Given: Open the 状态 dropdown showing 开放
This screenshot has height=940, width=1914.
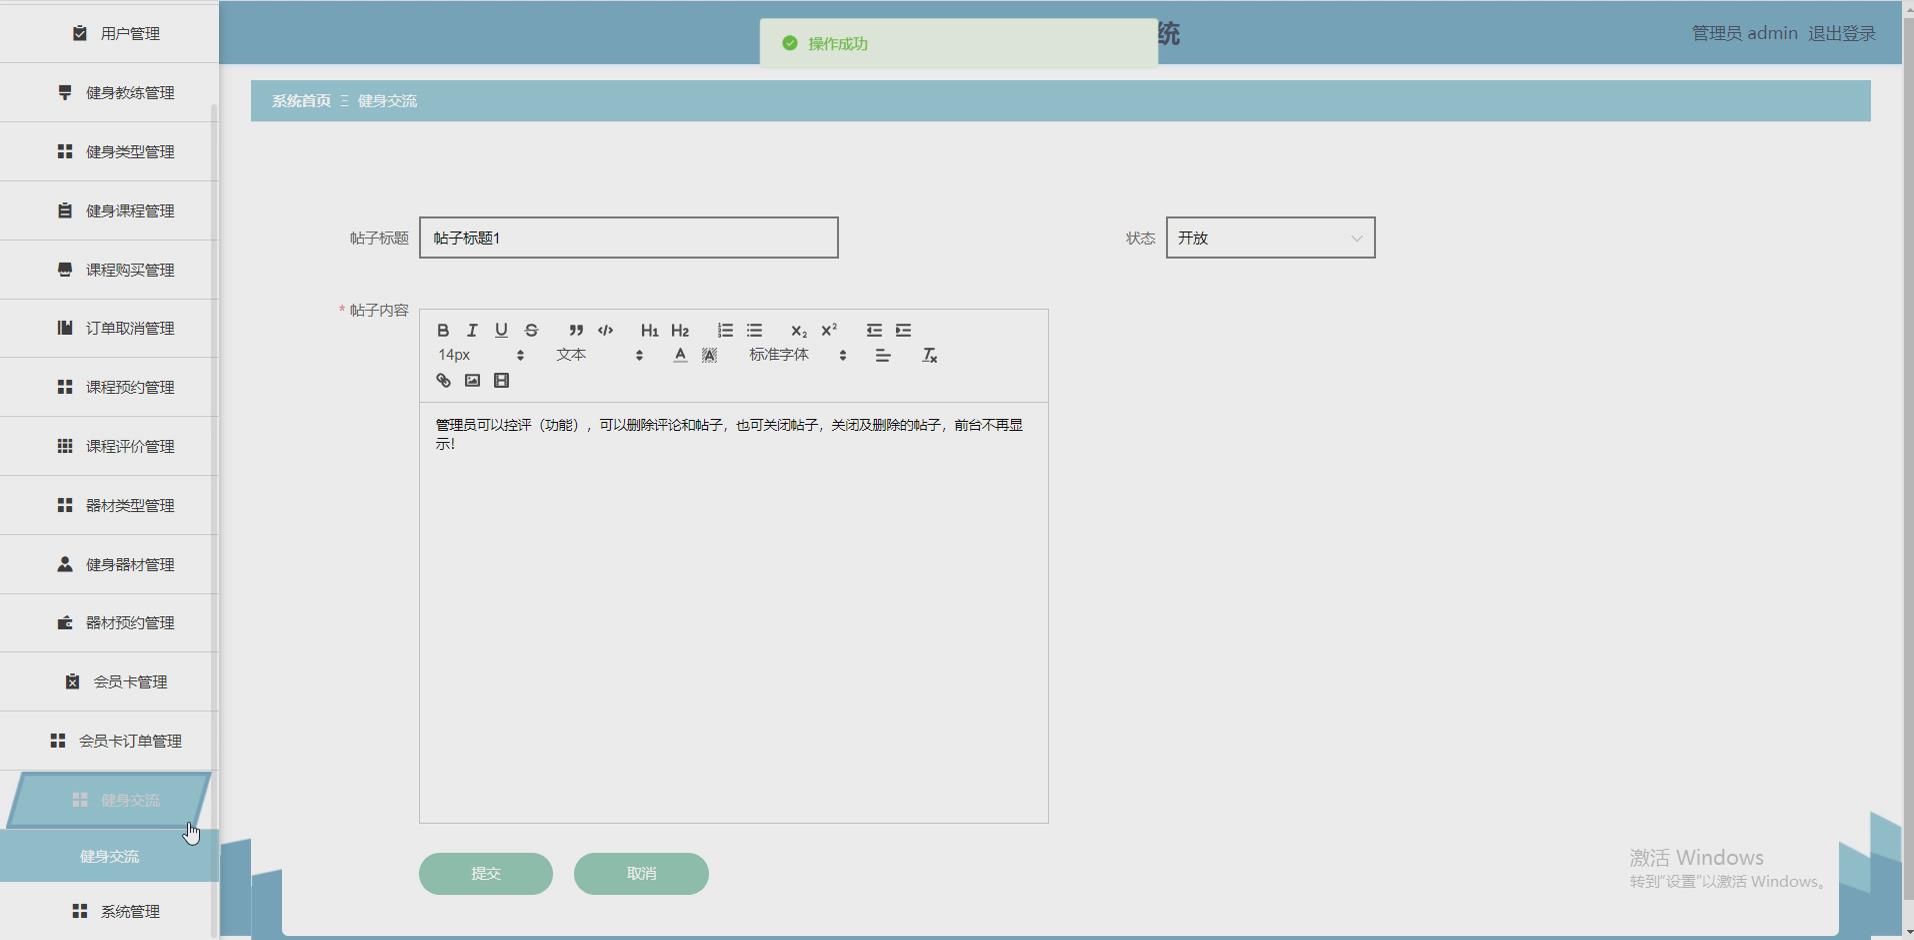Looking at the screenshot, I should pos(1270,238).
